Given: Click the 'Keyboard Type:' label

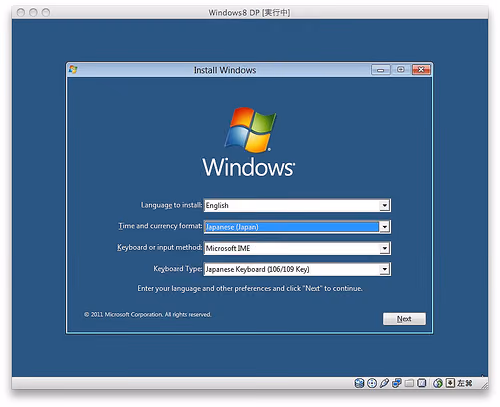Looking at the screenshot, I should (x=178, y=269).
